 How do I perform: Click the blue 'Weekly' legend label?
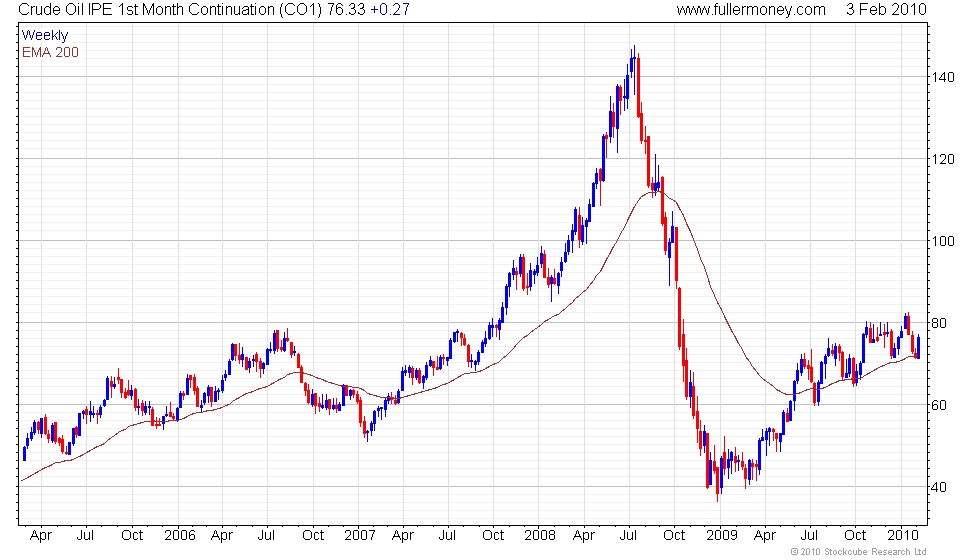(x=44, y=36)
